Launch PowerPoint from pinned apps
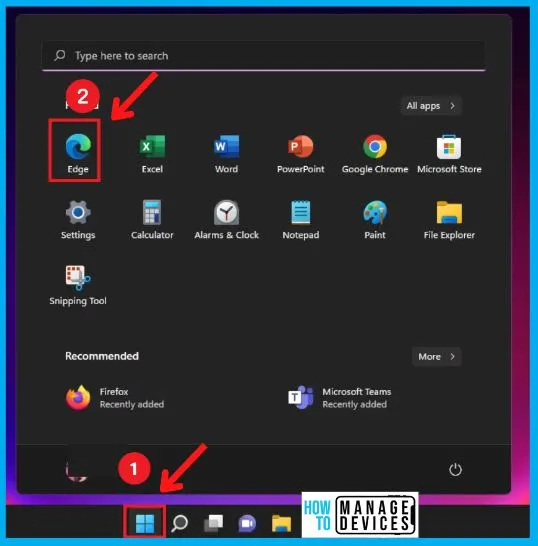The width and height of the screenshot is (538, 546). click(301, 154)
